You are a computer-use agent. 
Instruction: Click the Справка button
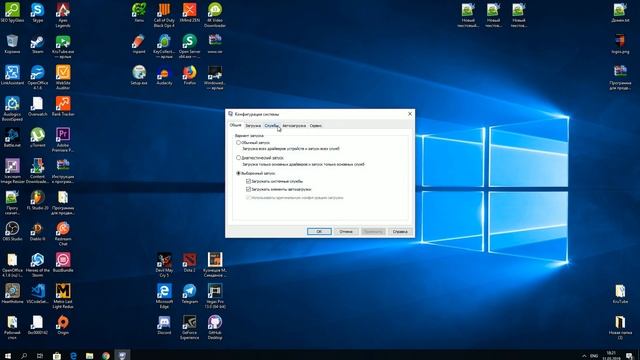tap(400, 231)
